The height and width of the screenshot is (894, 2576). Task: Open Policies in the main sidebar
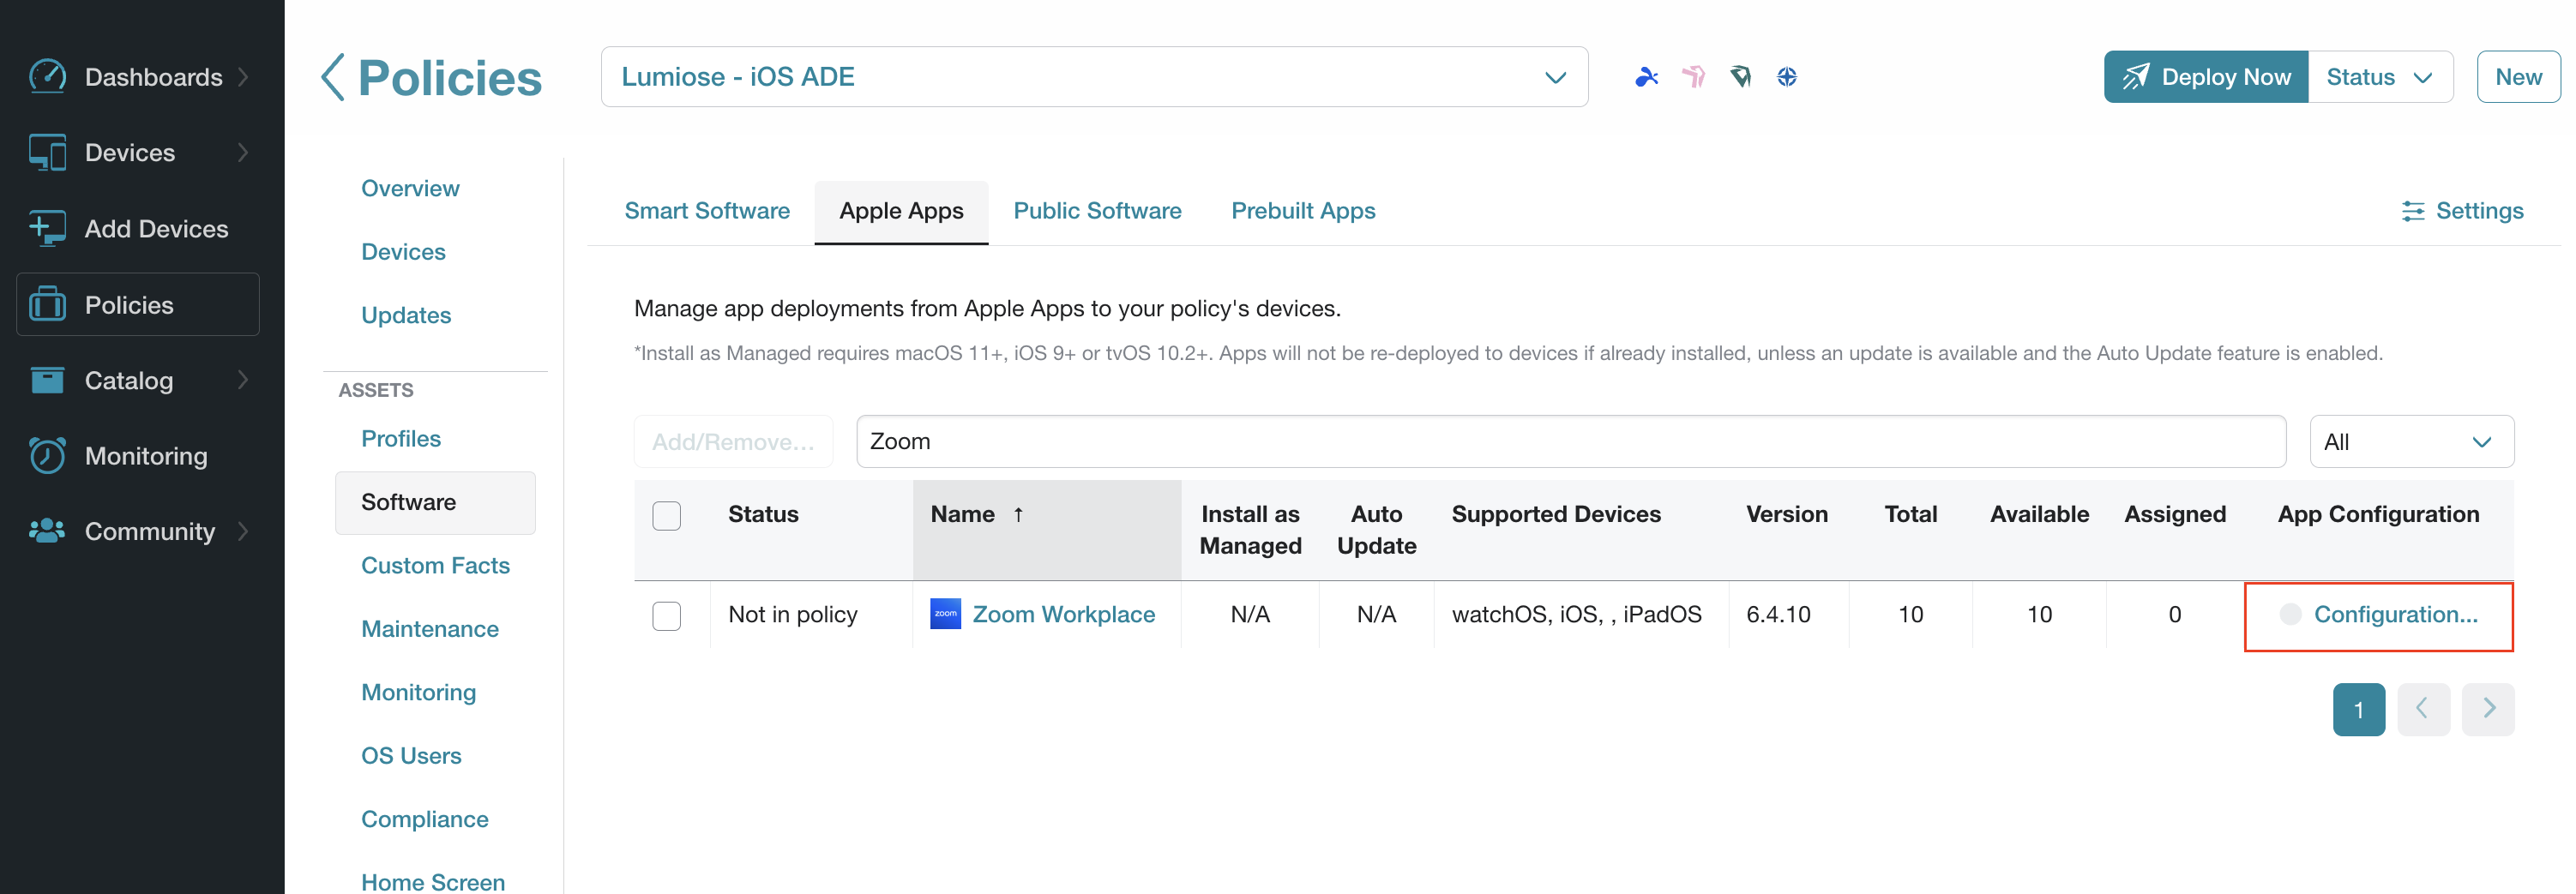pos(138,304)
